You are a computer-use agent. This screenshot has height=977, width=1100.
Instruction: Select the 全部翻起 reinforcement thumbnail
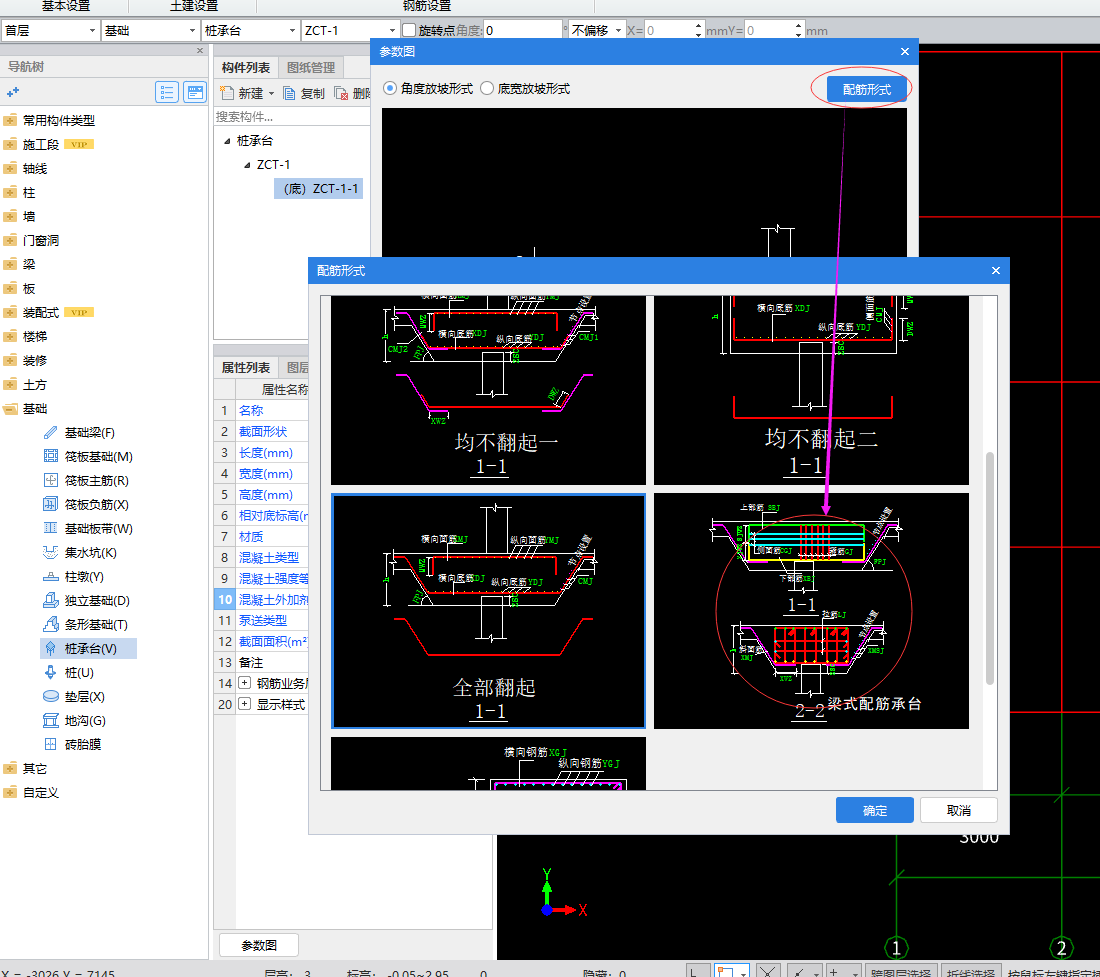click(488, 611)
